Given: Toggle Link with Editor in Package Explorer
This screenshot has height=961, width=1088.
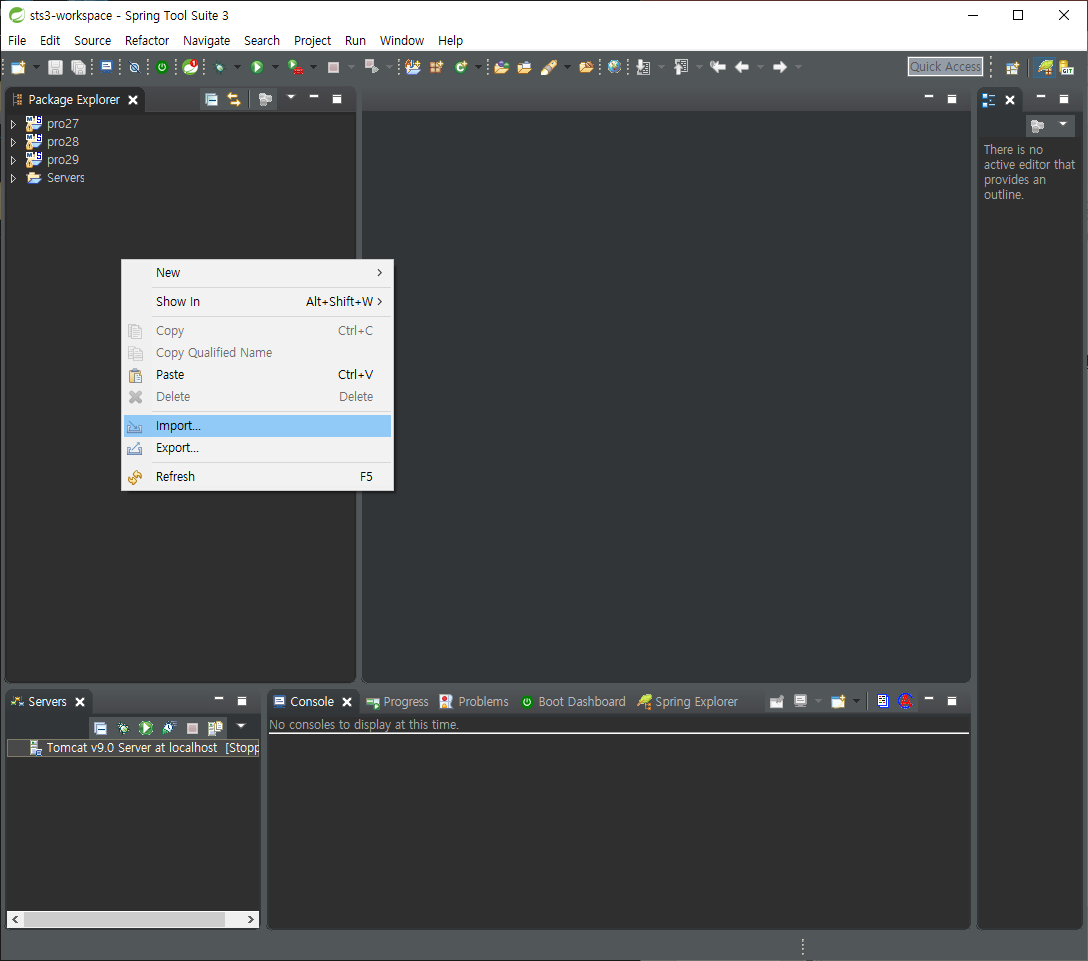Looking at the screenshot, I should [235, 100].
